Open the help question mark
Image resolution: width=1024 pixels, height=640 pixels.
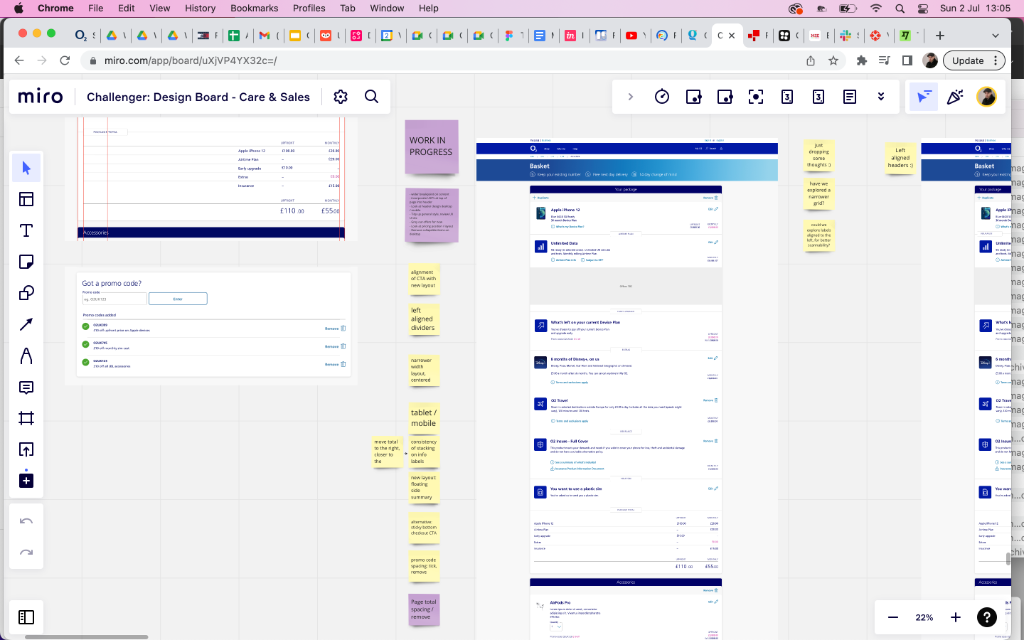click(x=987, y=617)
